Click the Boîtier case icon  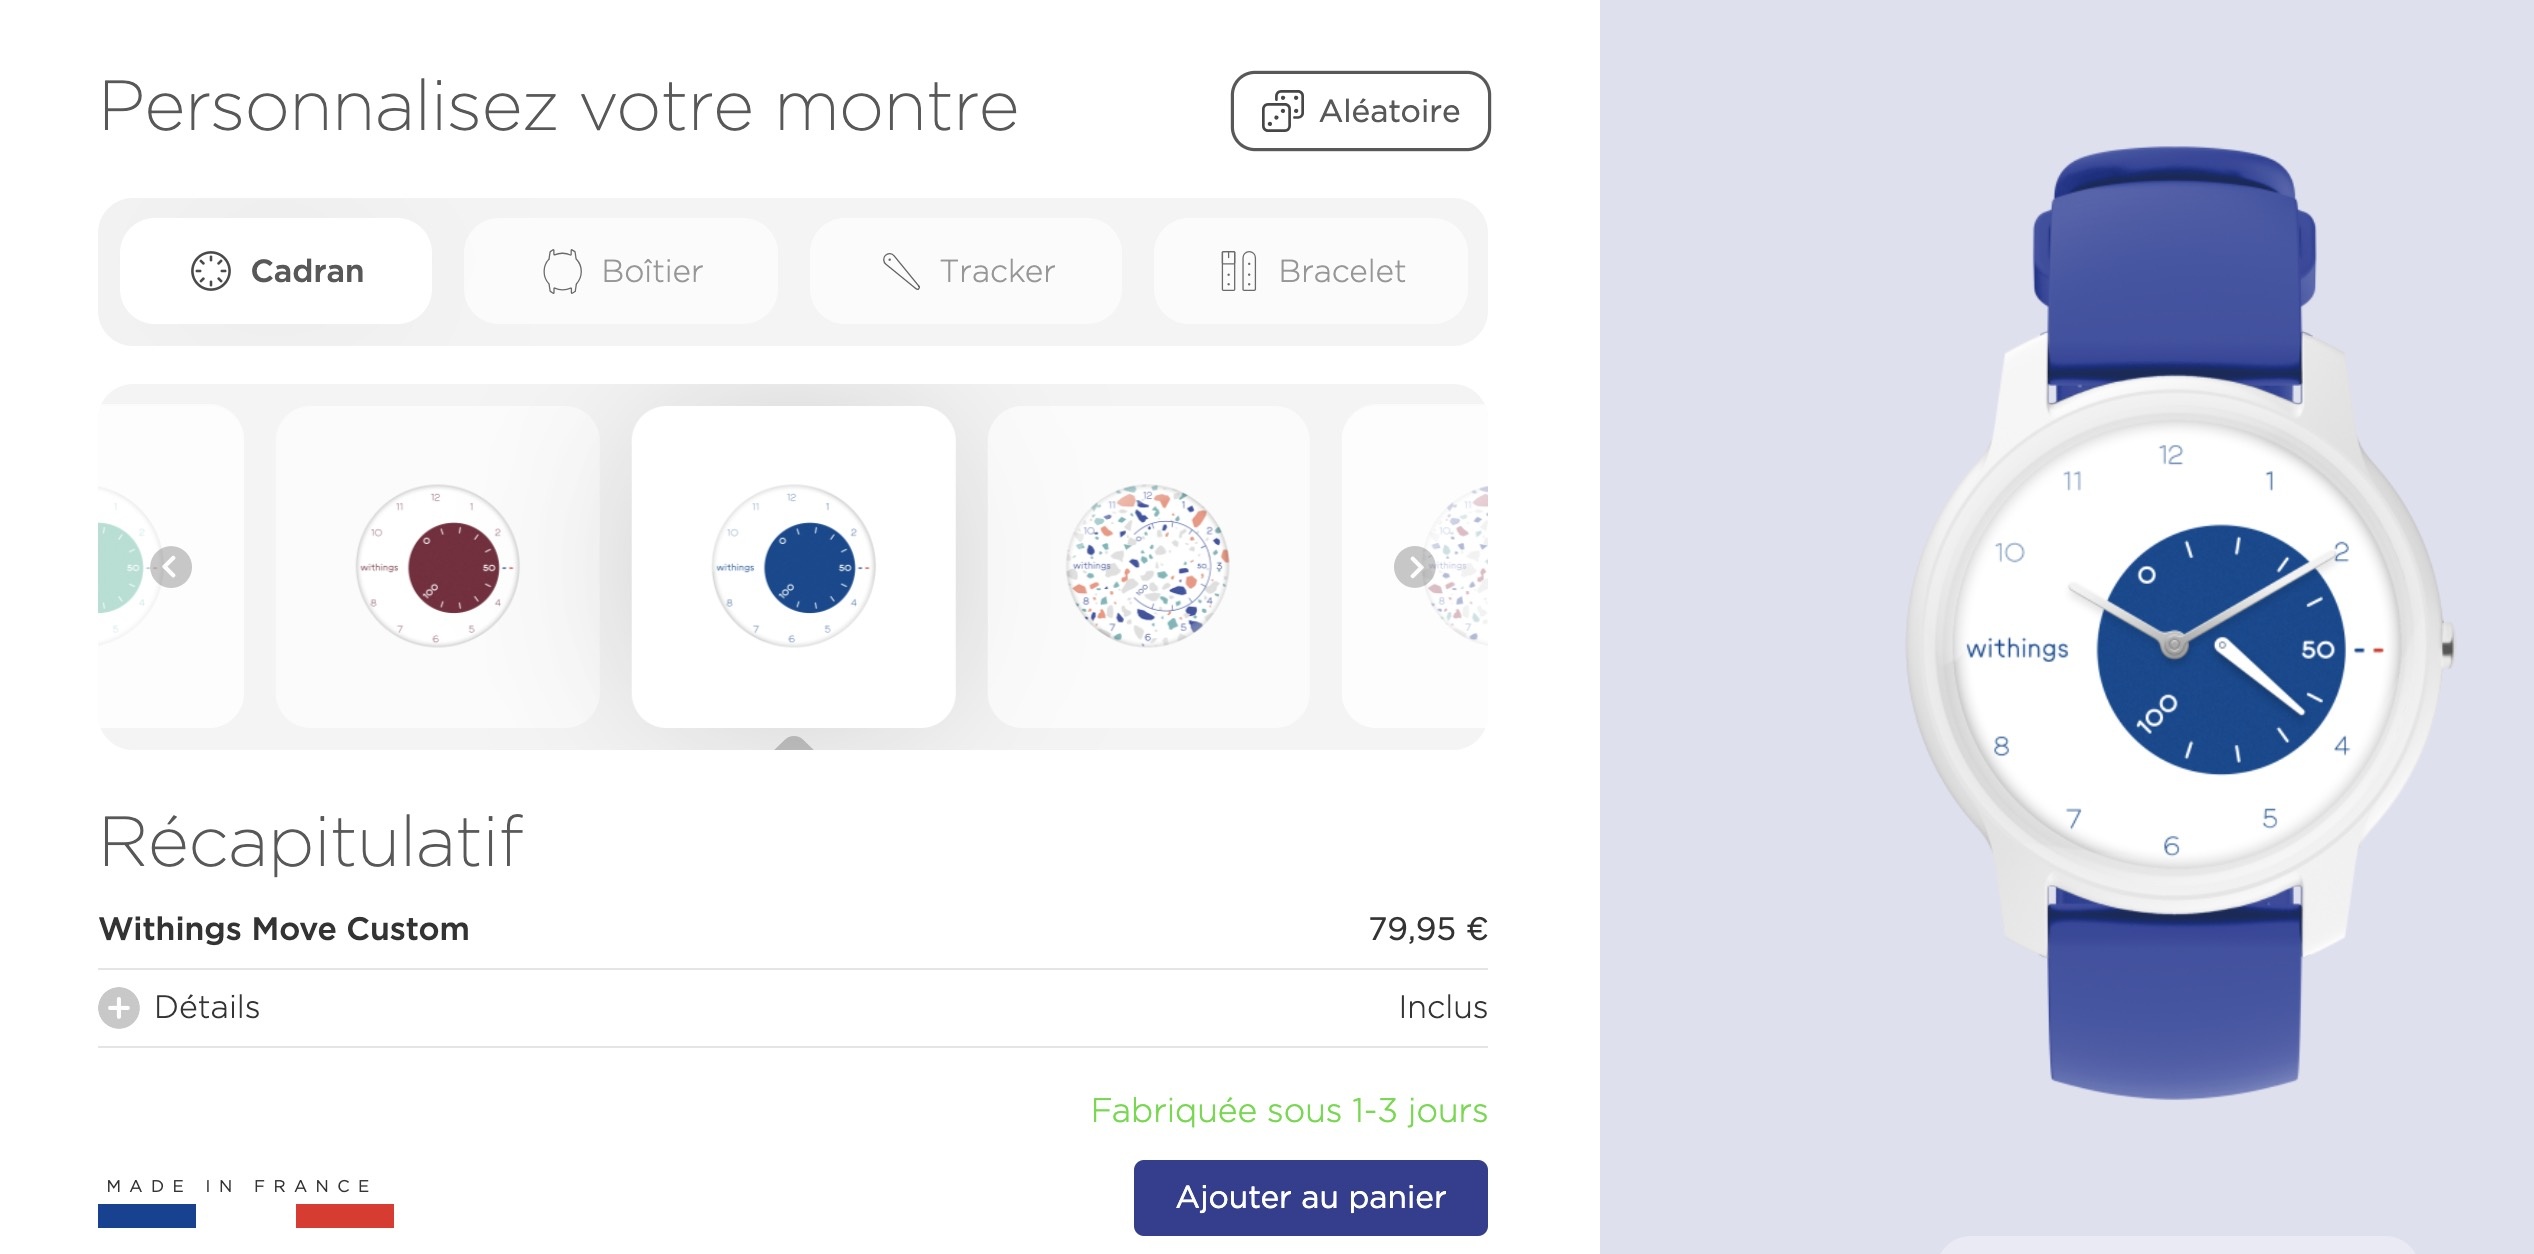[562, 271]
